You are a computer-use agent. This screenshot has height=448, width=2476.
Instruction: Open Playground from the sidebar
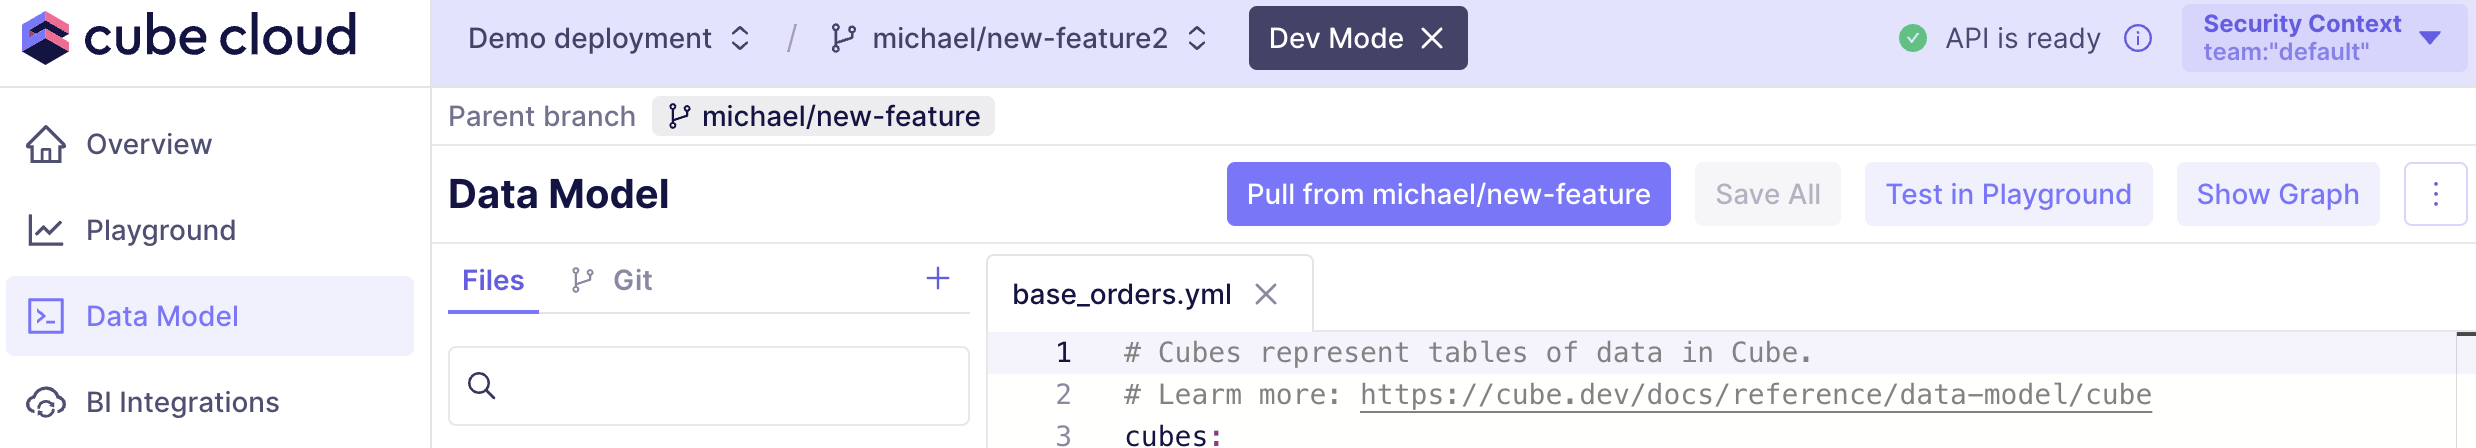pos(161,231)
